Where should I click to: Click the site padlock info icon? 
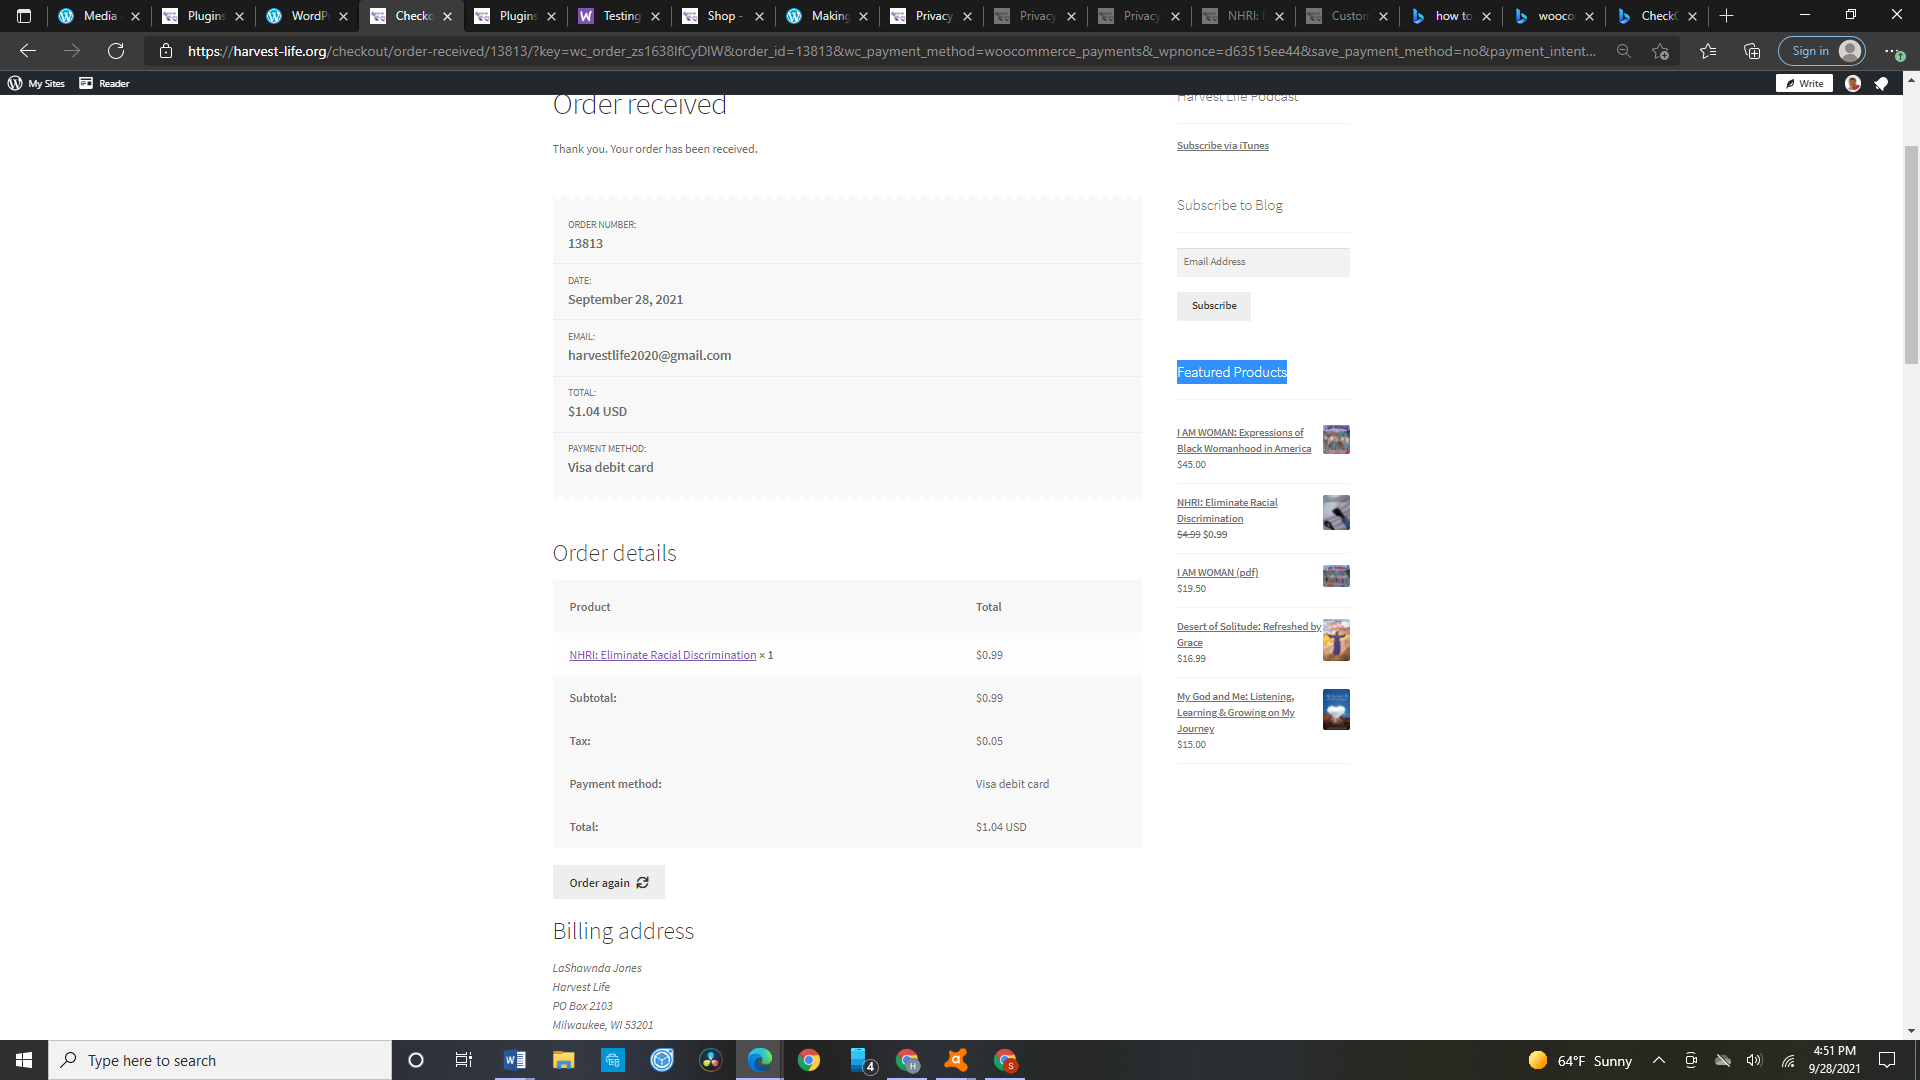(166, 51)
